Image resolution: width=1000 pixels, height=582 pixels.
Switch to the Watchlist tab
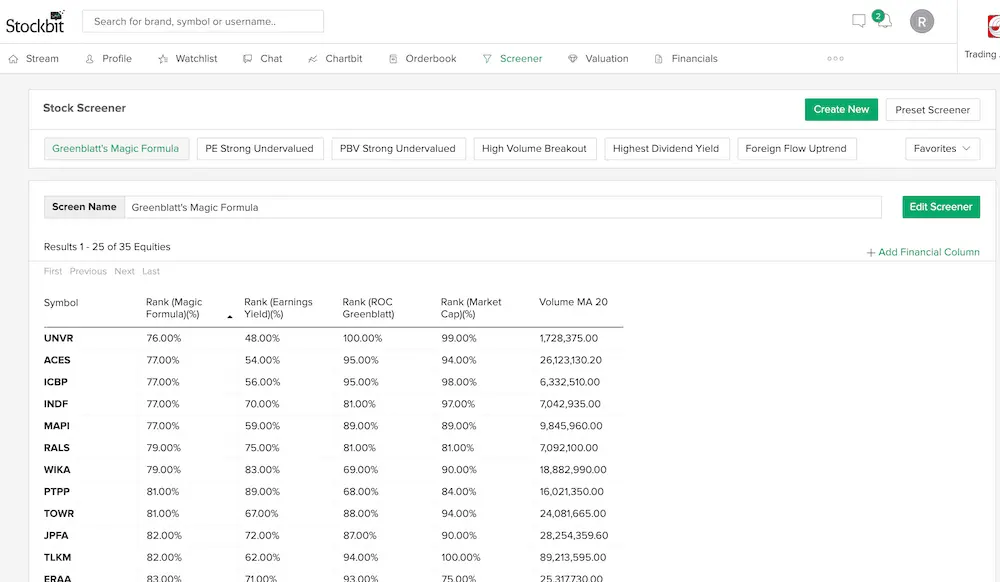tap(188, 59)
